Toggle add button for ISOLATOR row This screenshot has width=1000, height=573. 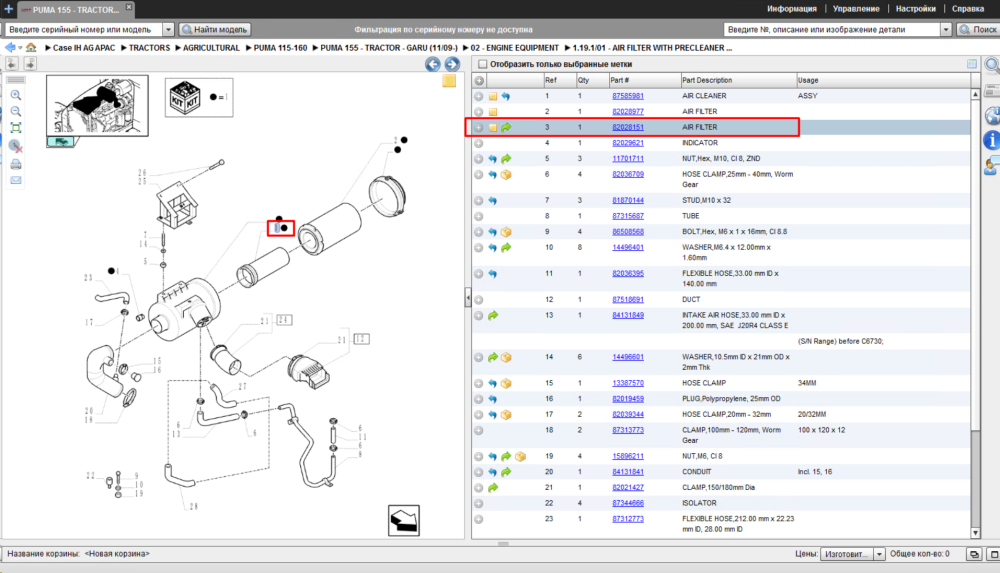(479, 503)
